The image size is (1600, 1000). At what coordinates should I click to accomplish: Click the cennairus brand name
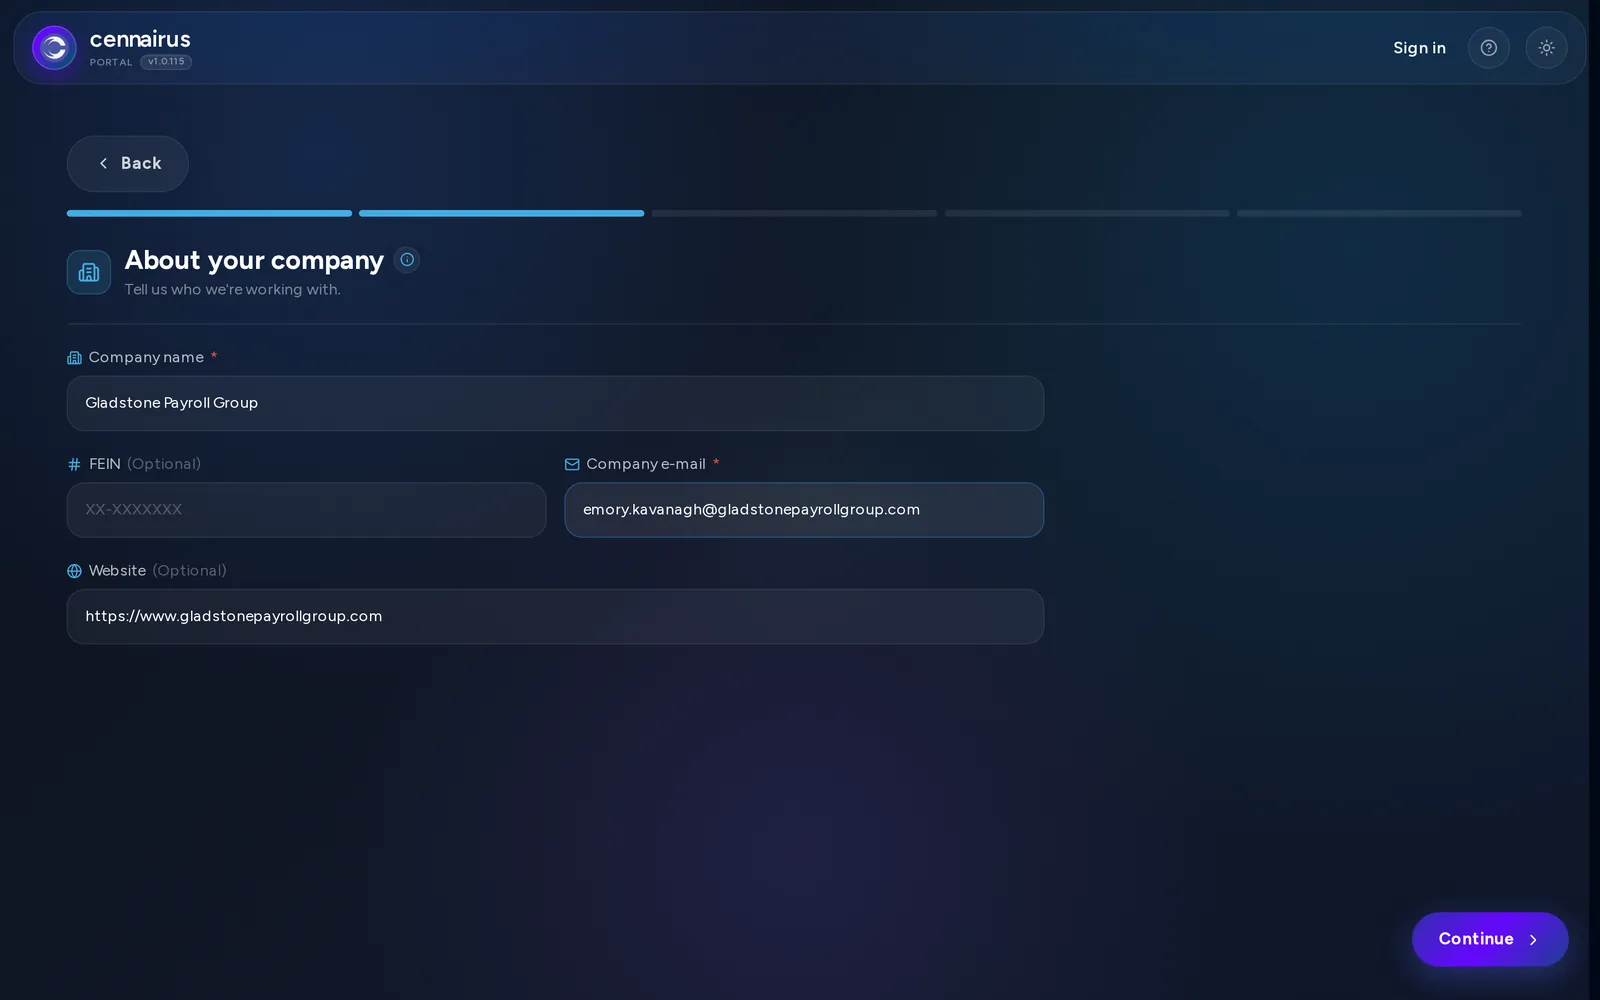click(x=140, y=39)
